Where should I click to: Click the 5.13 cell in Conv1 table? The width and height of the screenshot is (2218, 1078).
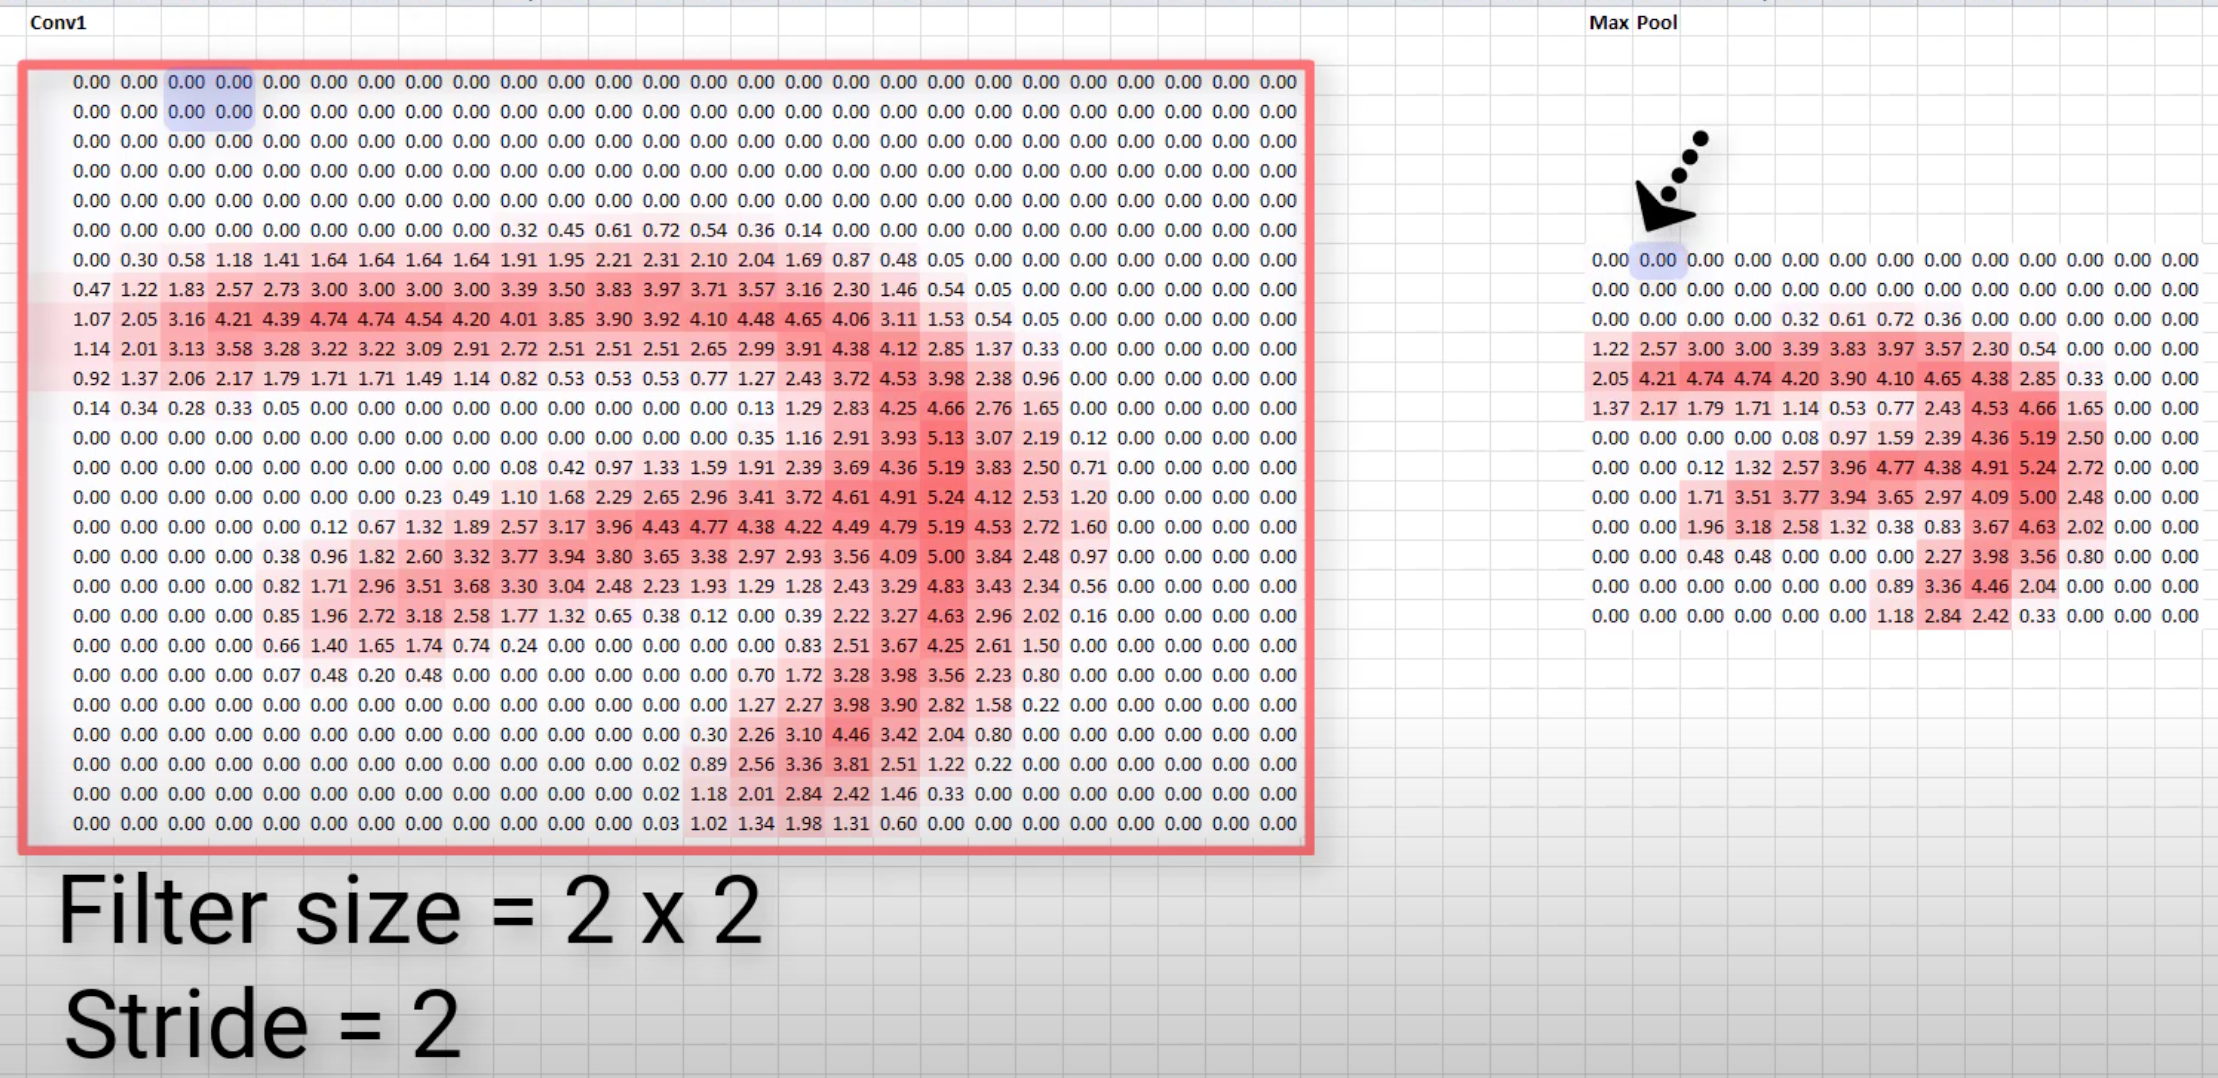945,438
